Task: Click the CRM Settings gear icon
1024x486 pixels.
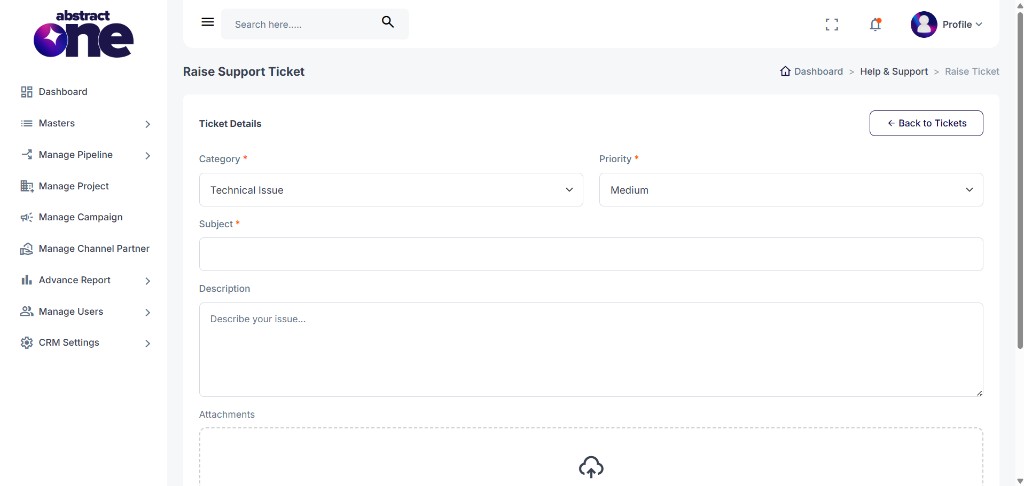Action: pyautogui.click(x=27, y=343)
